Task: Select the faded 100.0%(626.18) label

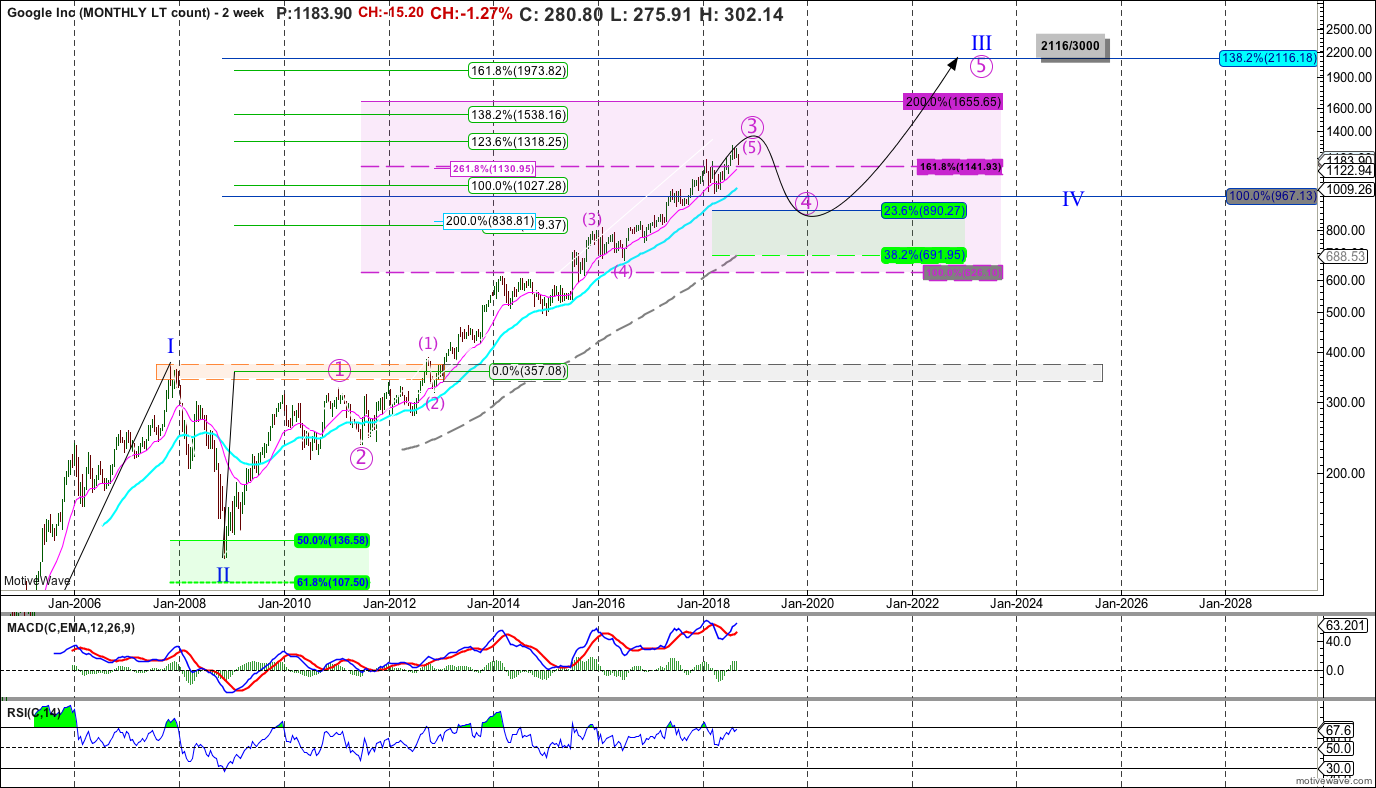Action: pyautogui.click(x=964, y=272)
